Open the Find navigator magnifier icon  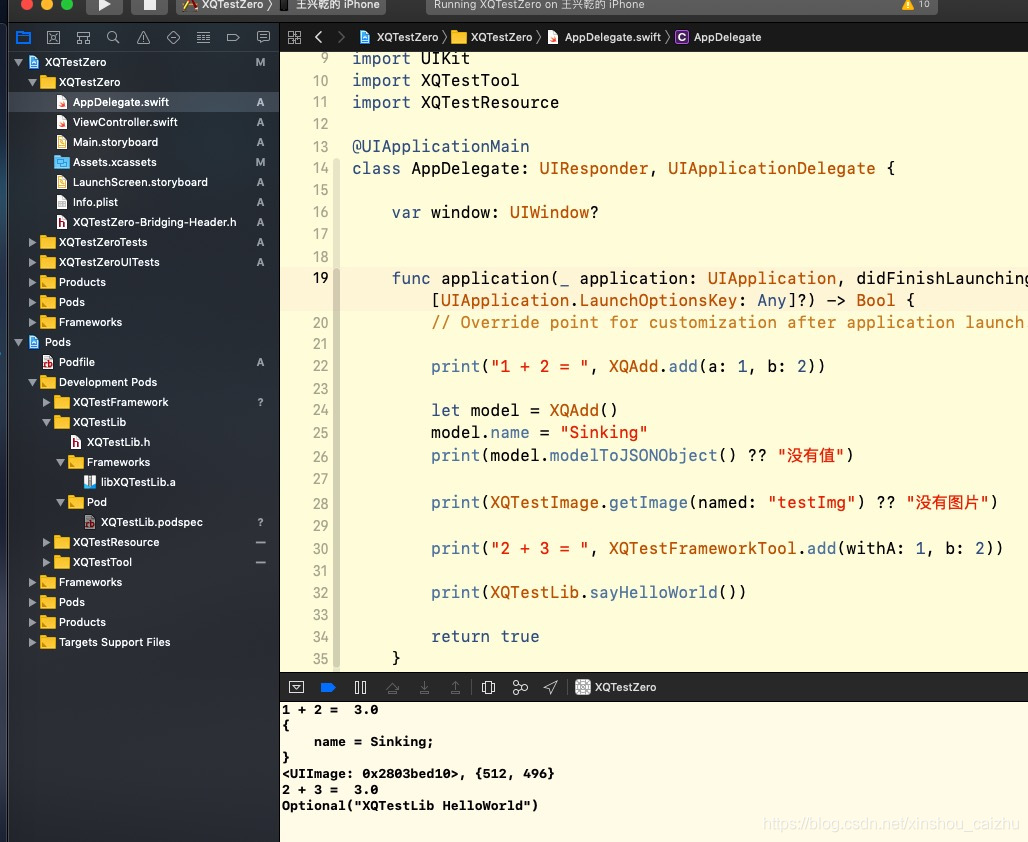click(113, 37)
